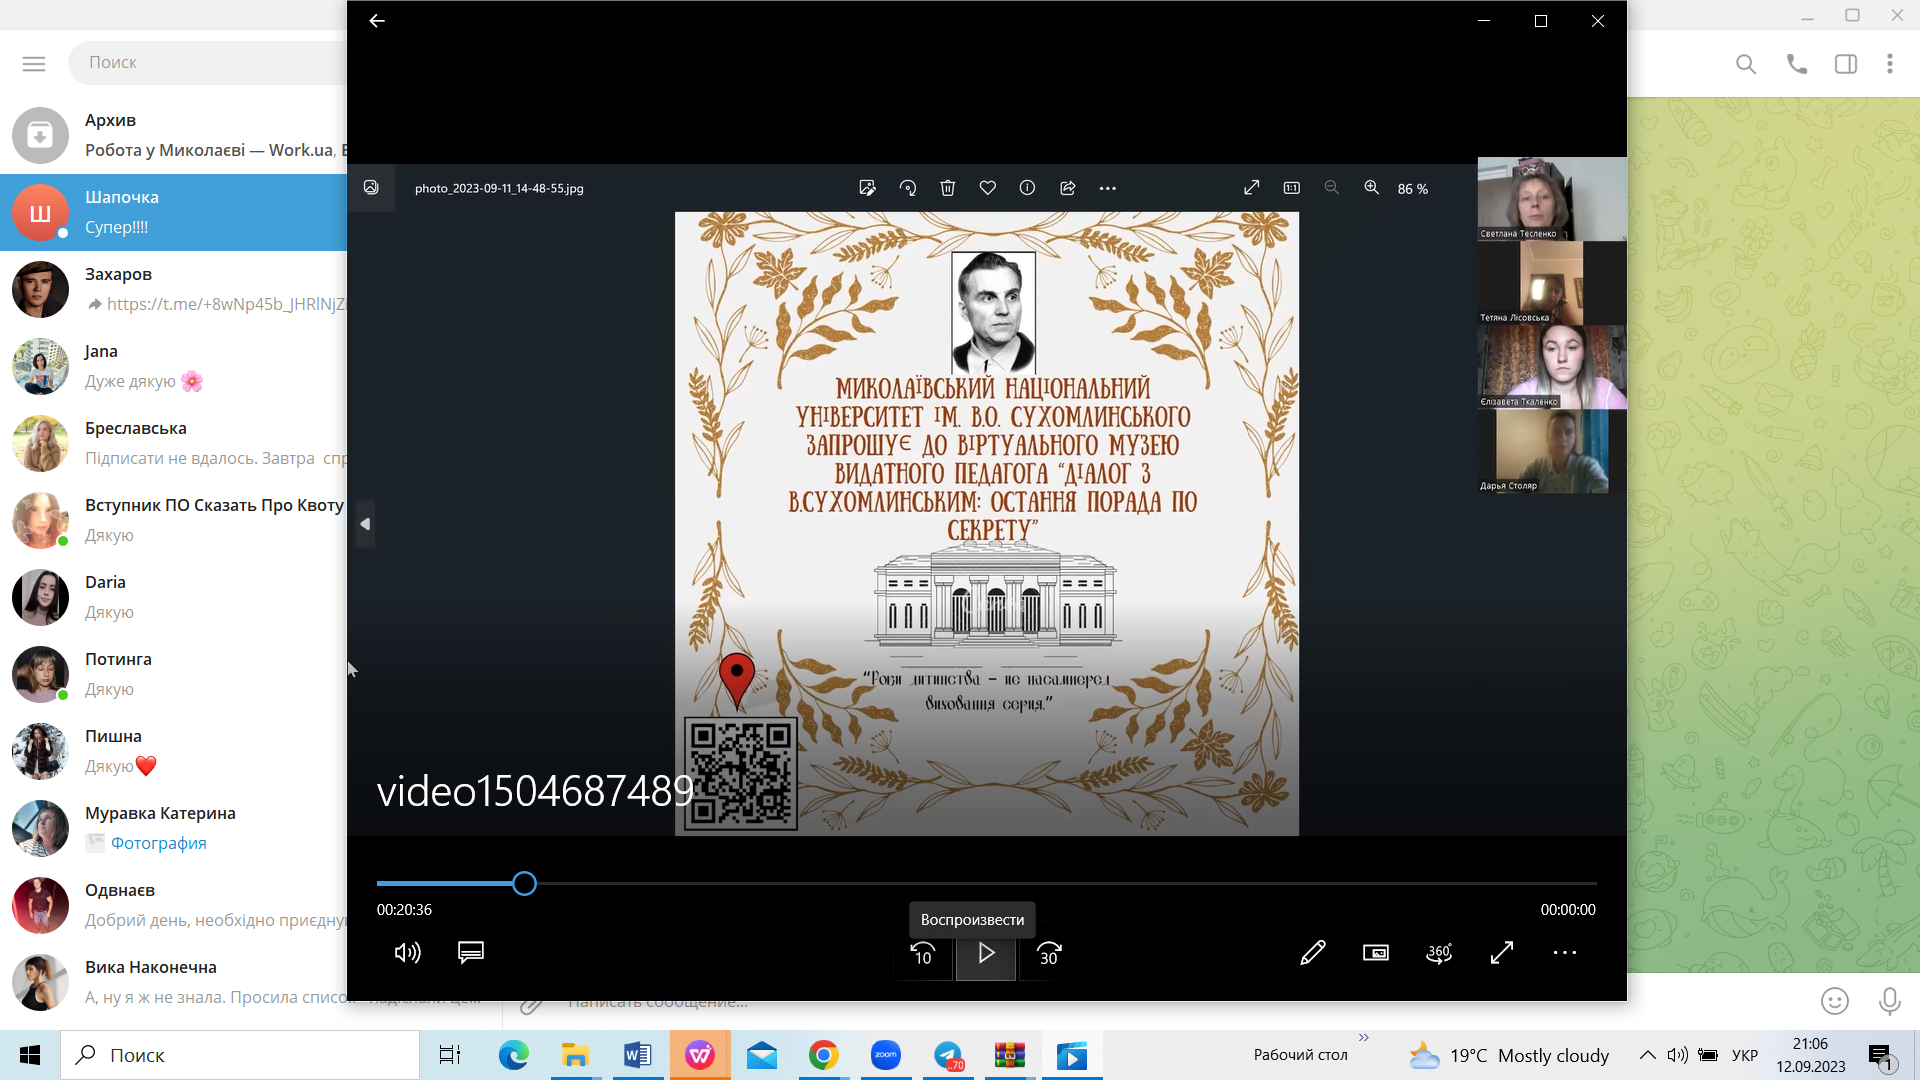The height and width of the screenshot is (1080, 1920).
Task: Toggle 360 degree video mode
Action: point(1439,953)
